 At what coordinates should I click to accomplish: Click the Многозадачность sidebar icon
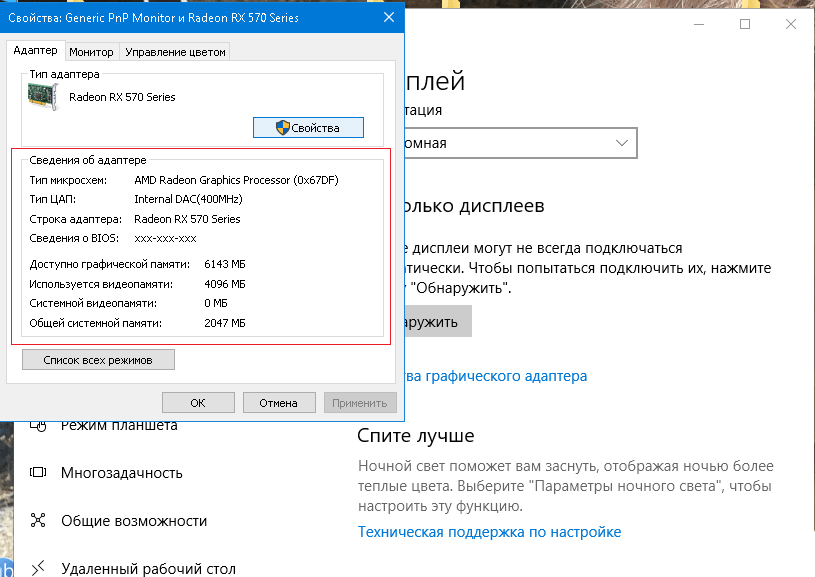tap(38, 472)
